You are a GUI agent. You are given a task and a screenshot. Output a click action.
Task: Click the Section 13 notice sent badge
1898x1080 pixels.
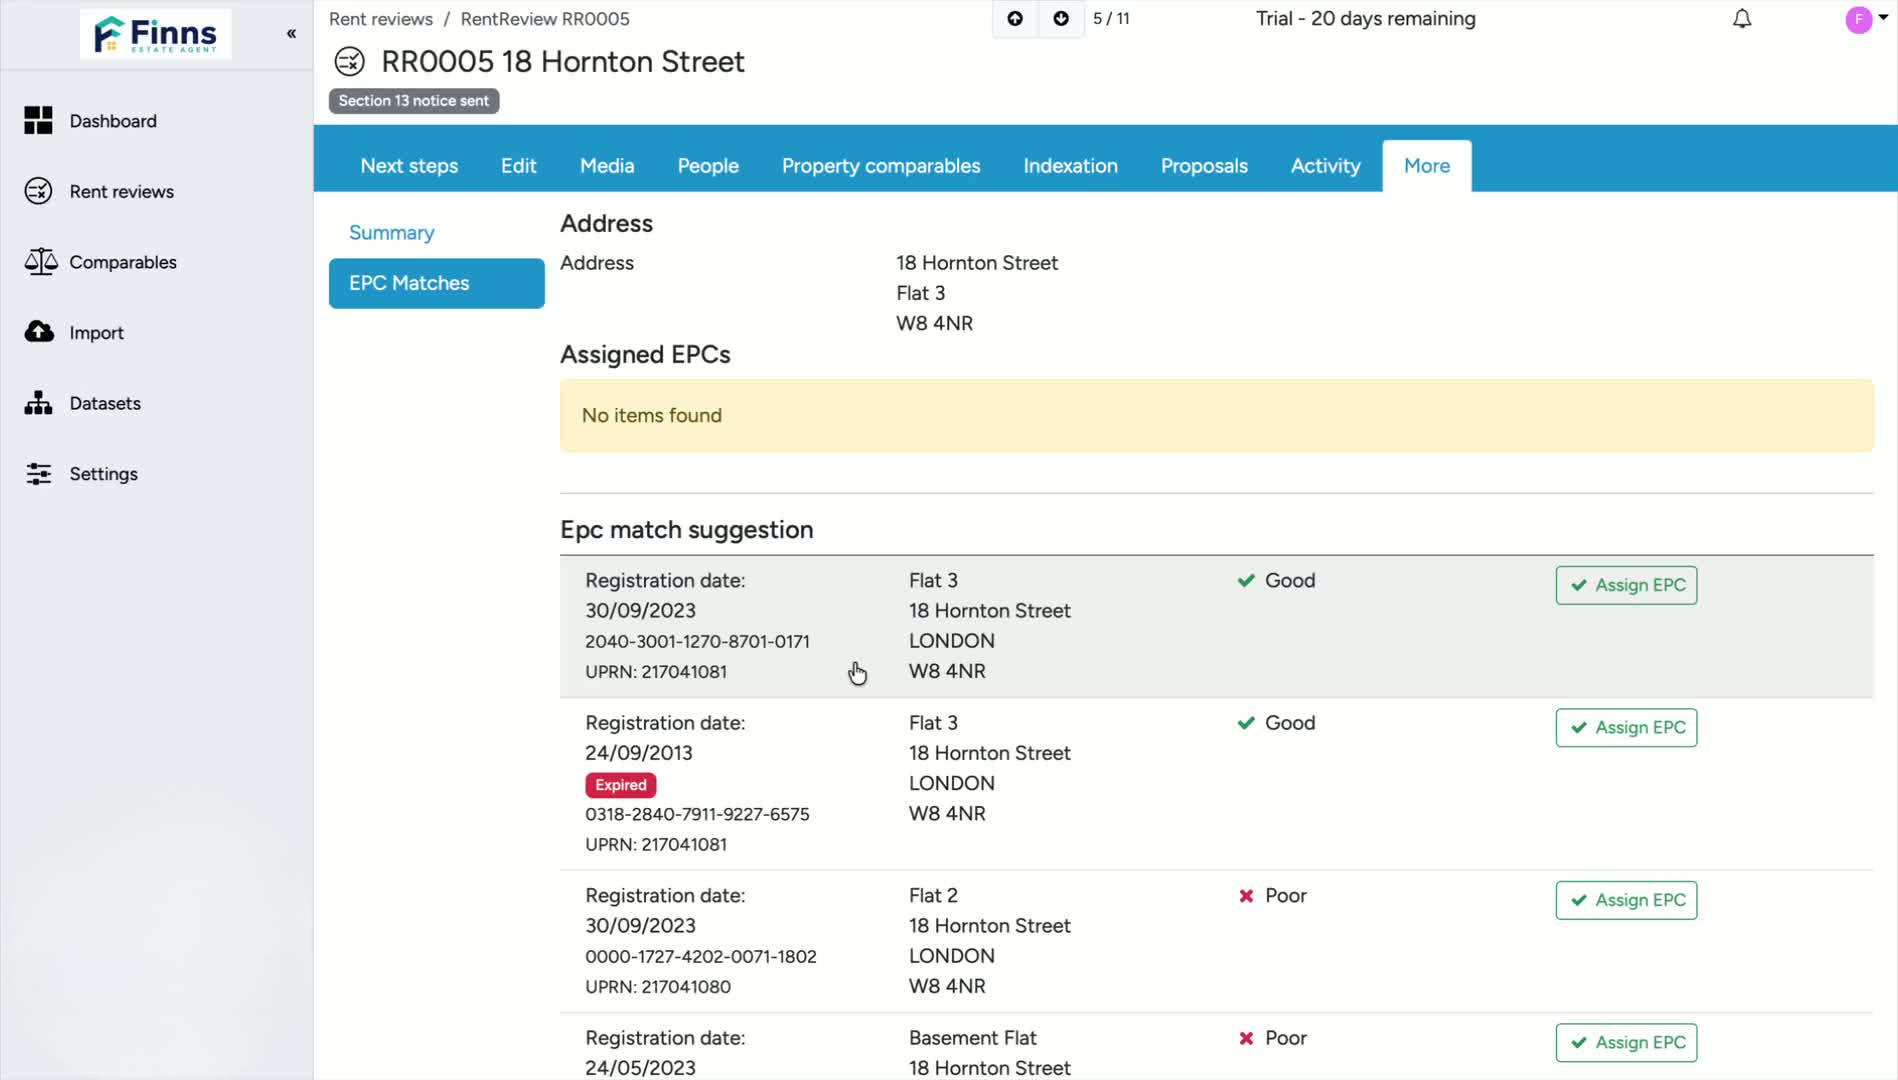pyautogui.click(x=414, y=101)
